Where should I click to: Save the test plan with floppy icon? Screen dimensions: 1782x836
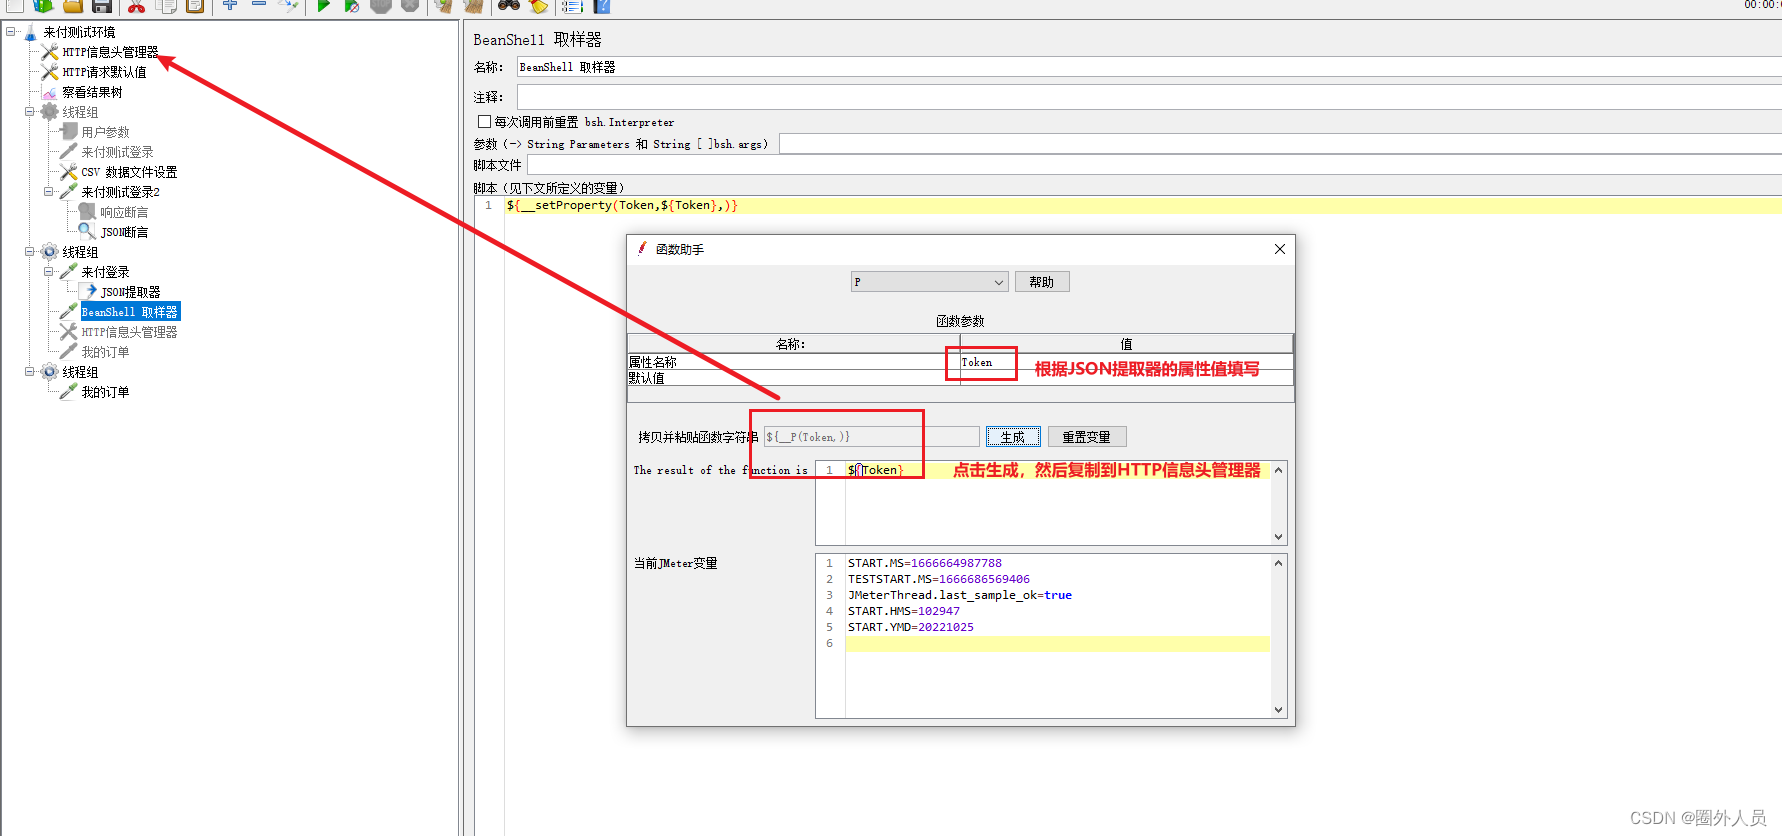(x=102, y=5)
